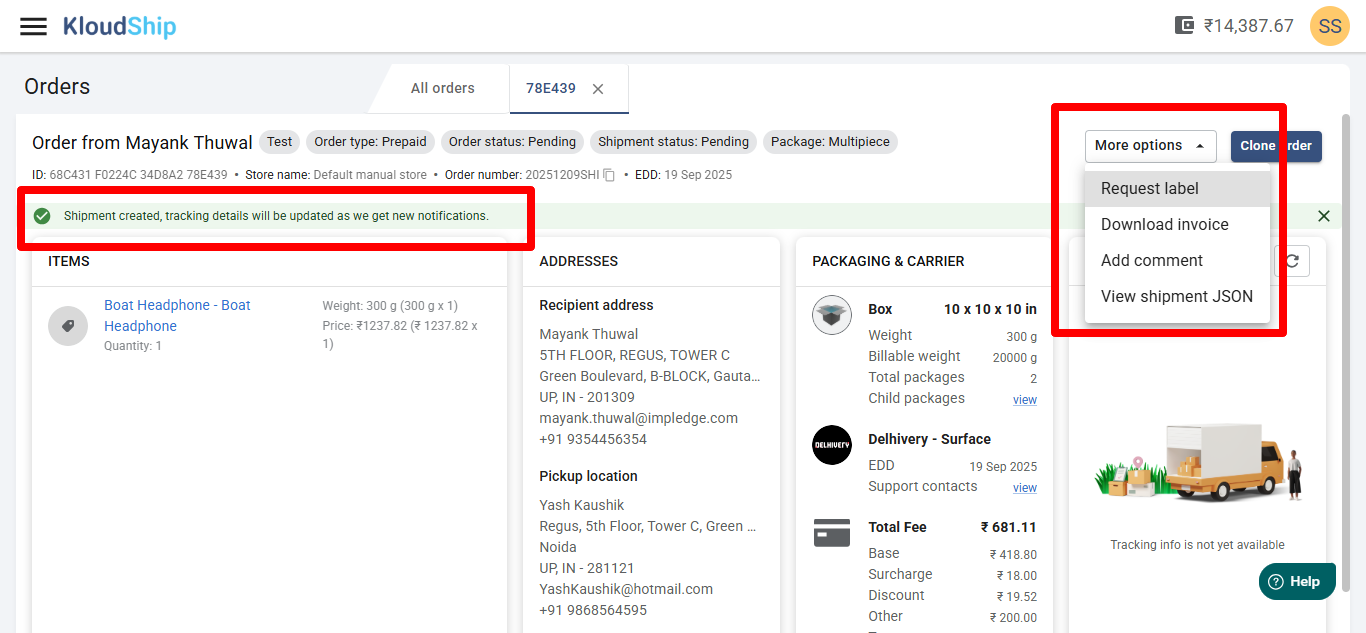Image resolution: width=1366 pixels, height=633 pixels.
Task: Click the Total Fee card icon
Action: 832,532
